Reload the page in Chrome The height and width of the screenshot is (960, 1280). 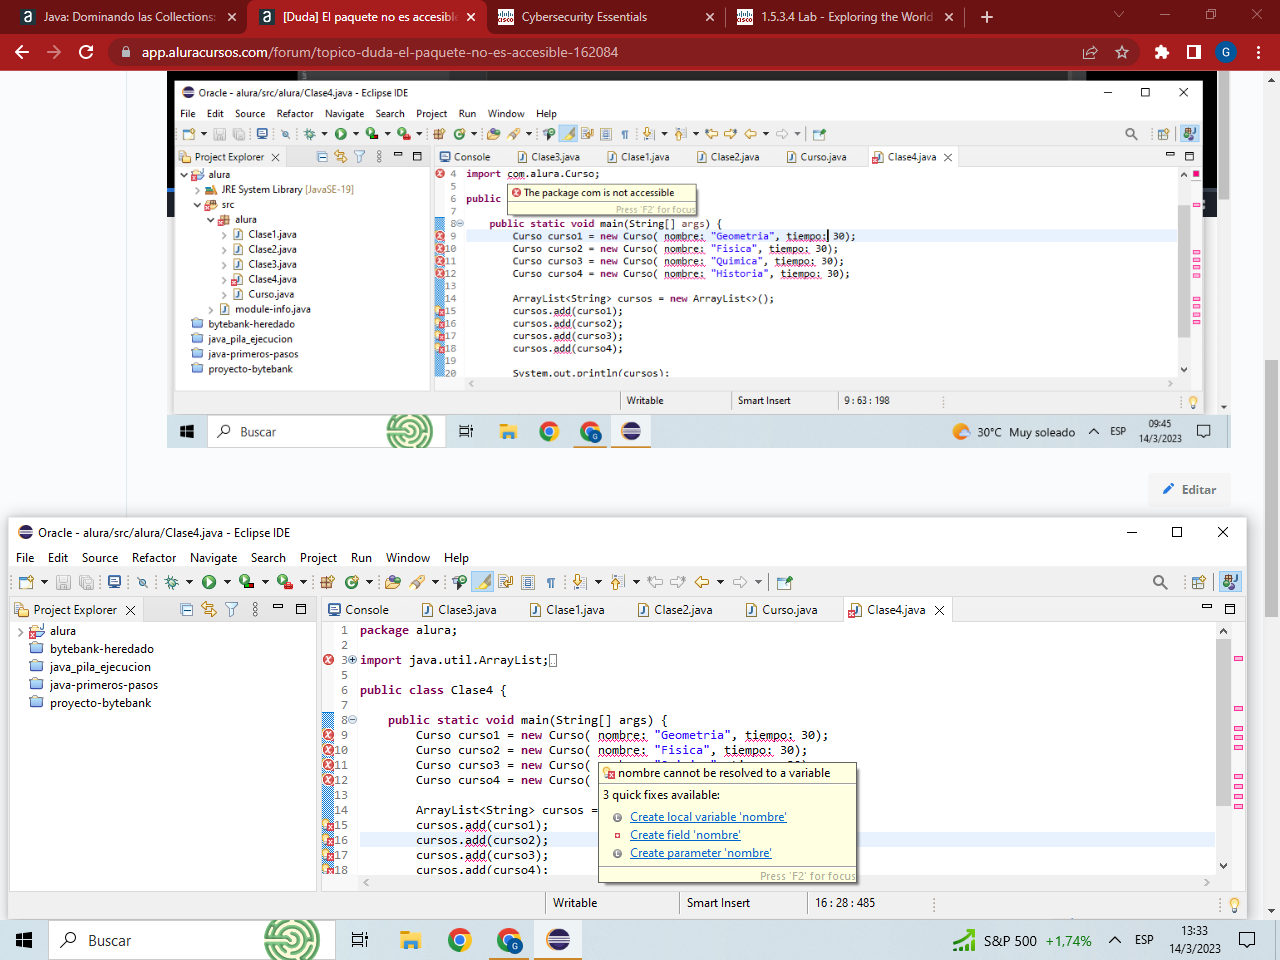tap(86, 52)
